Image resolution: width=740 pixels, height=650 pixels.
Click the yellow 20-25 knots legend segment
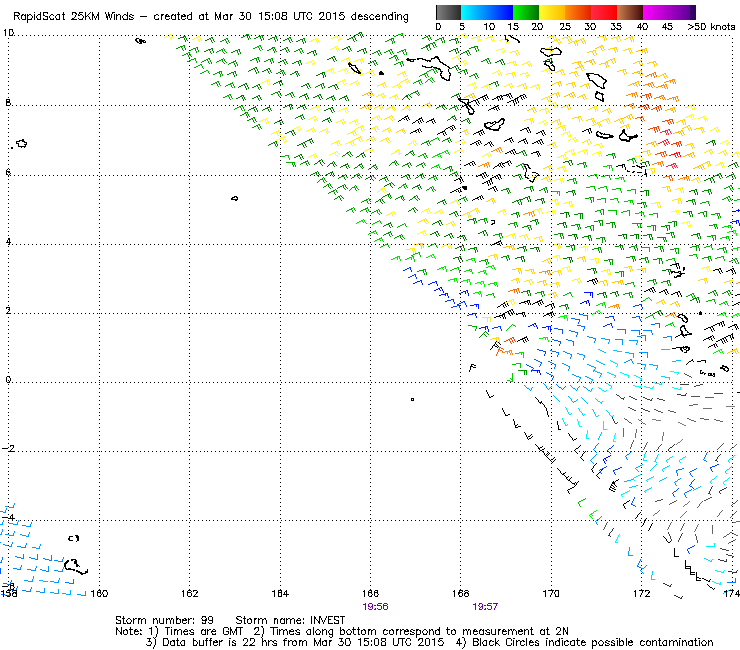click(552, 12)
